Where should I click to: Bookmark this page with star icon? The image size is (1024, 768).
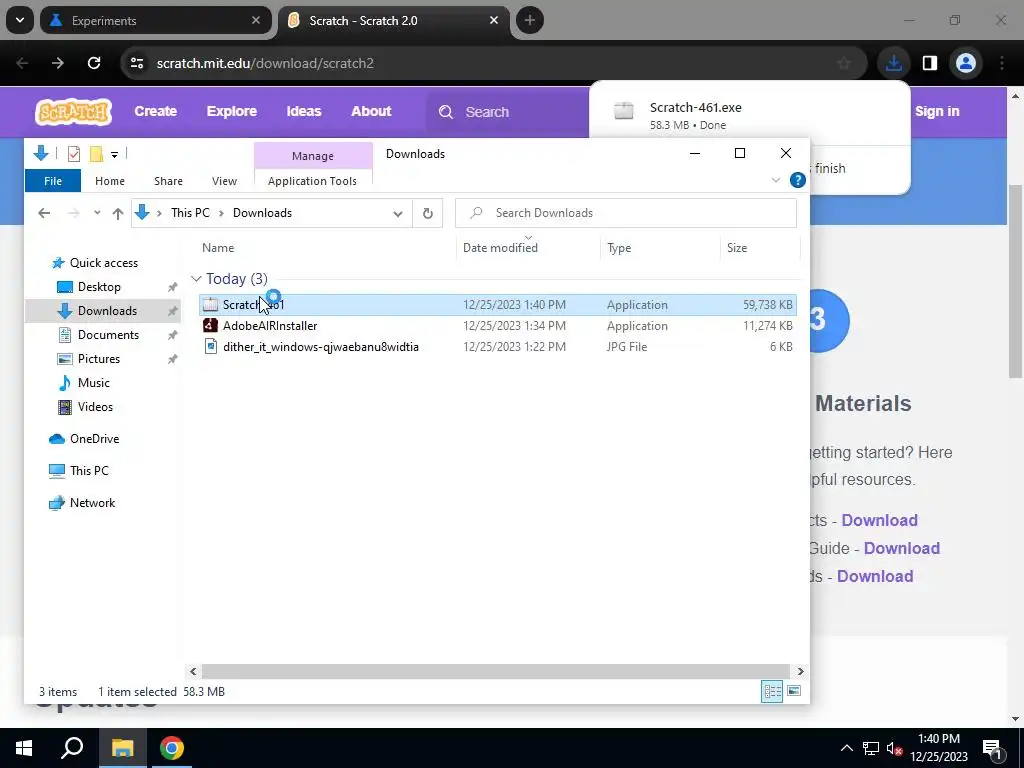pyautogui.click(x=844, y=63)
